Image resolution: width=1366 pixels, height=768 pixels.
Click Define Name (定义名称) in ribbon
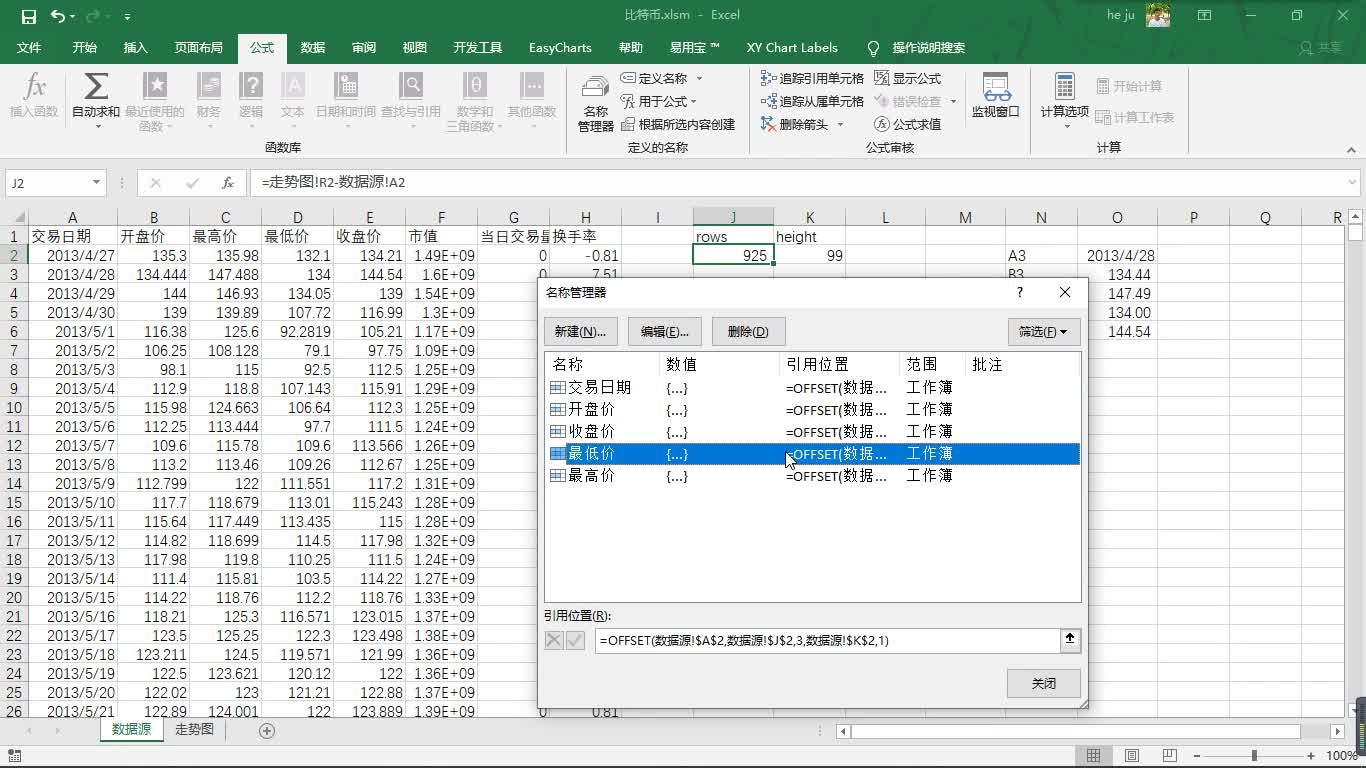(661, 78)
